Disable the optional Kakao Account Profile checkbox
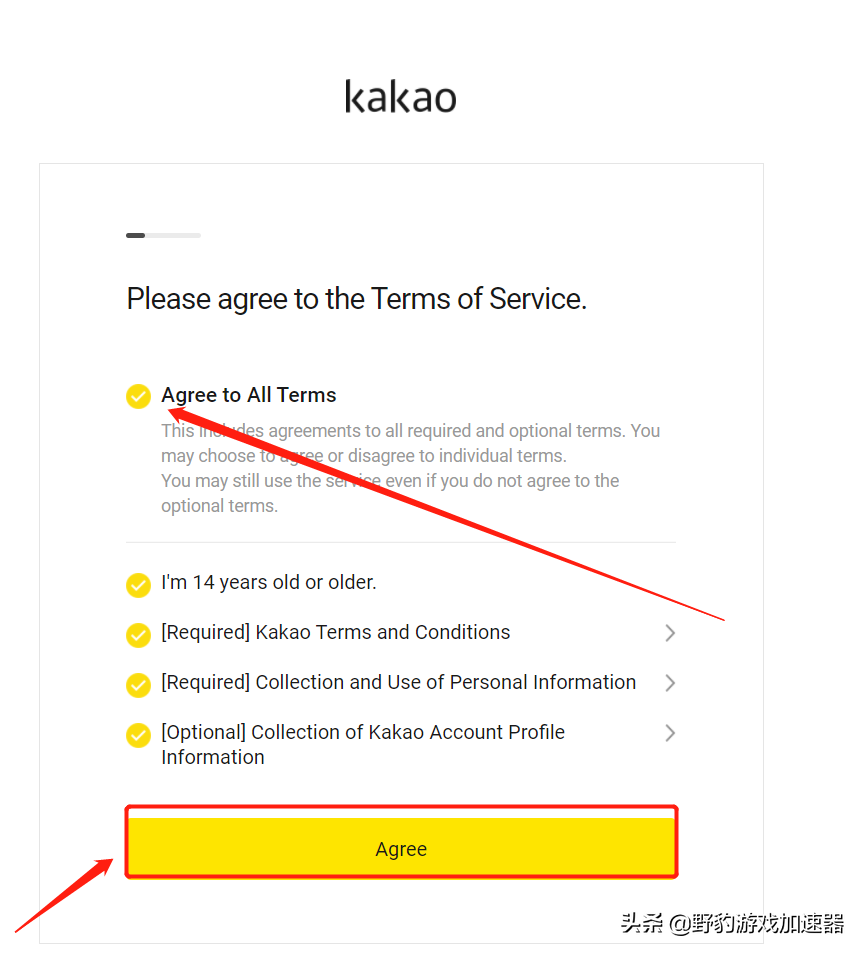 [x=138, y=735]
